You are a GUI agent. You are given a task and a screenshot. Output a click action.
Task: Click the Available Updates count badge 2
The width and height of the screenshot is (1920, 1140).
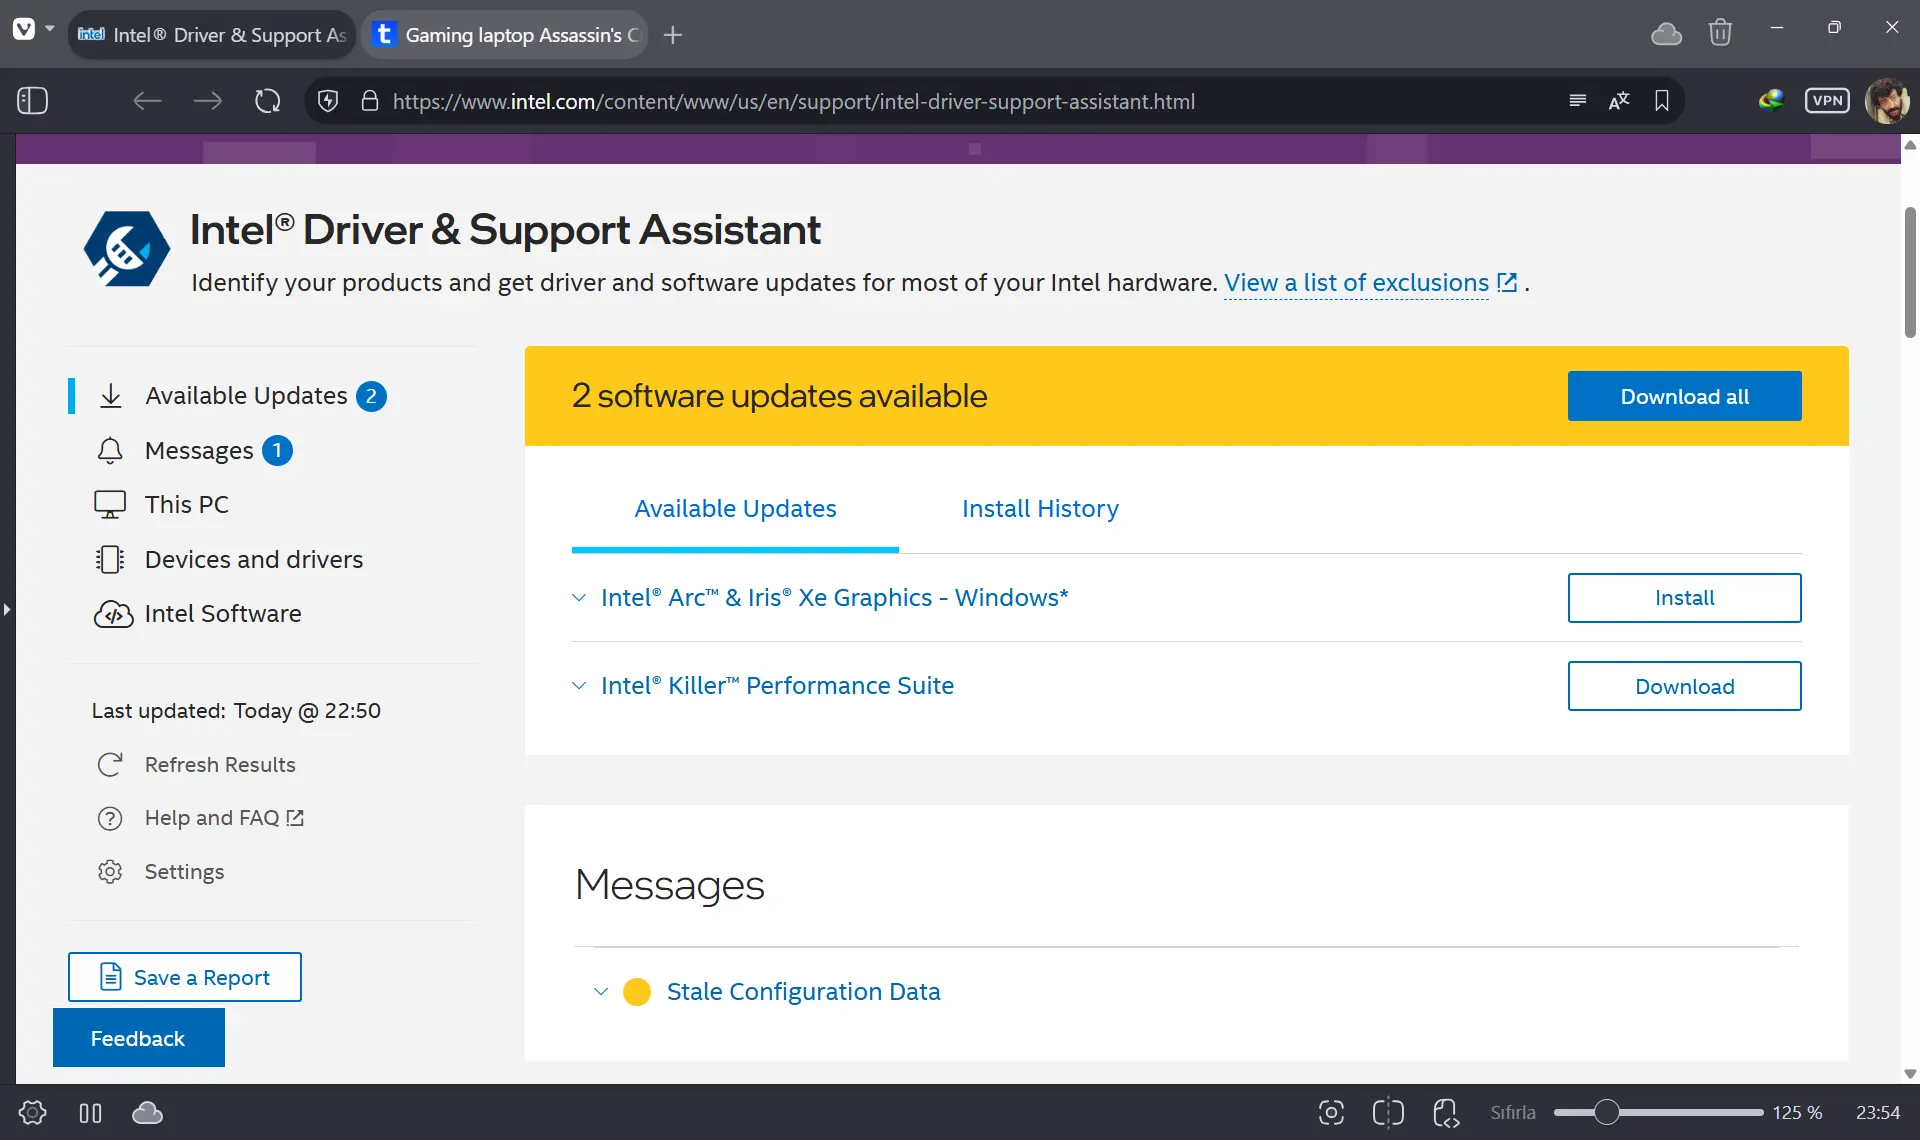[x=371, y=396]
